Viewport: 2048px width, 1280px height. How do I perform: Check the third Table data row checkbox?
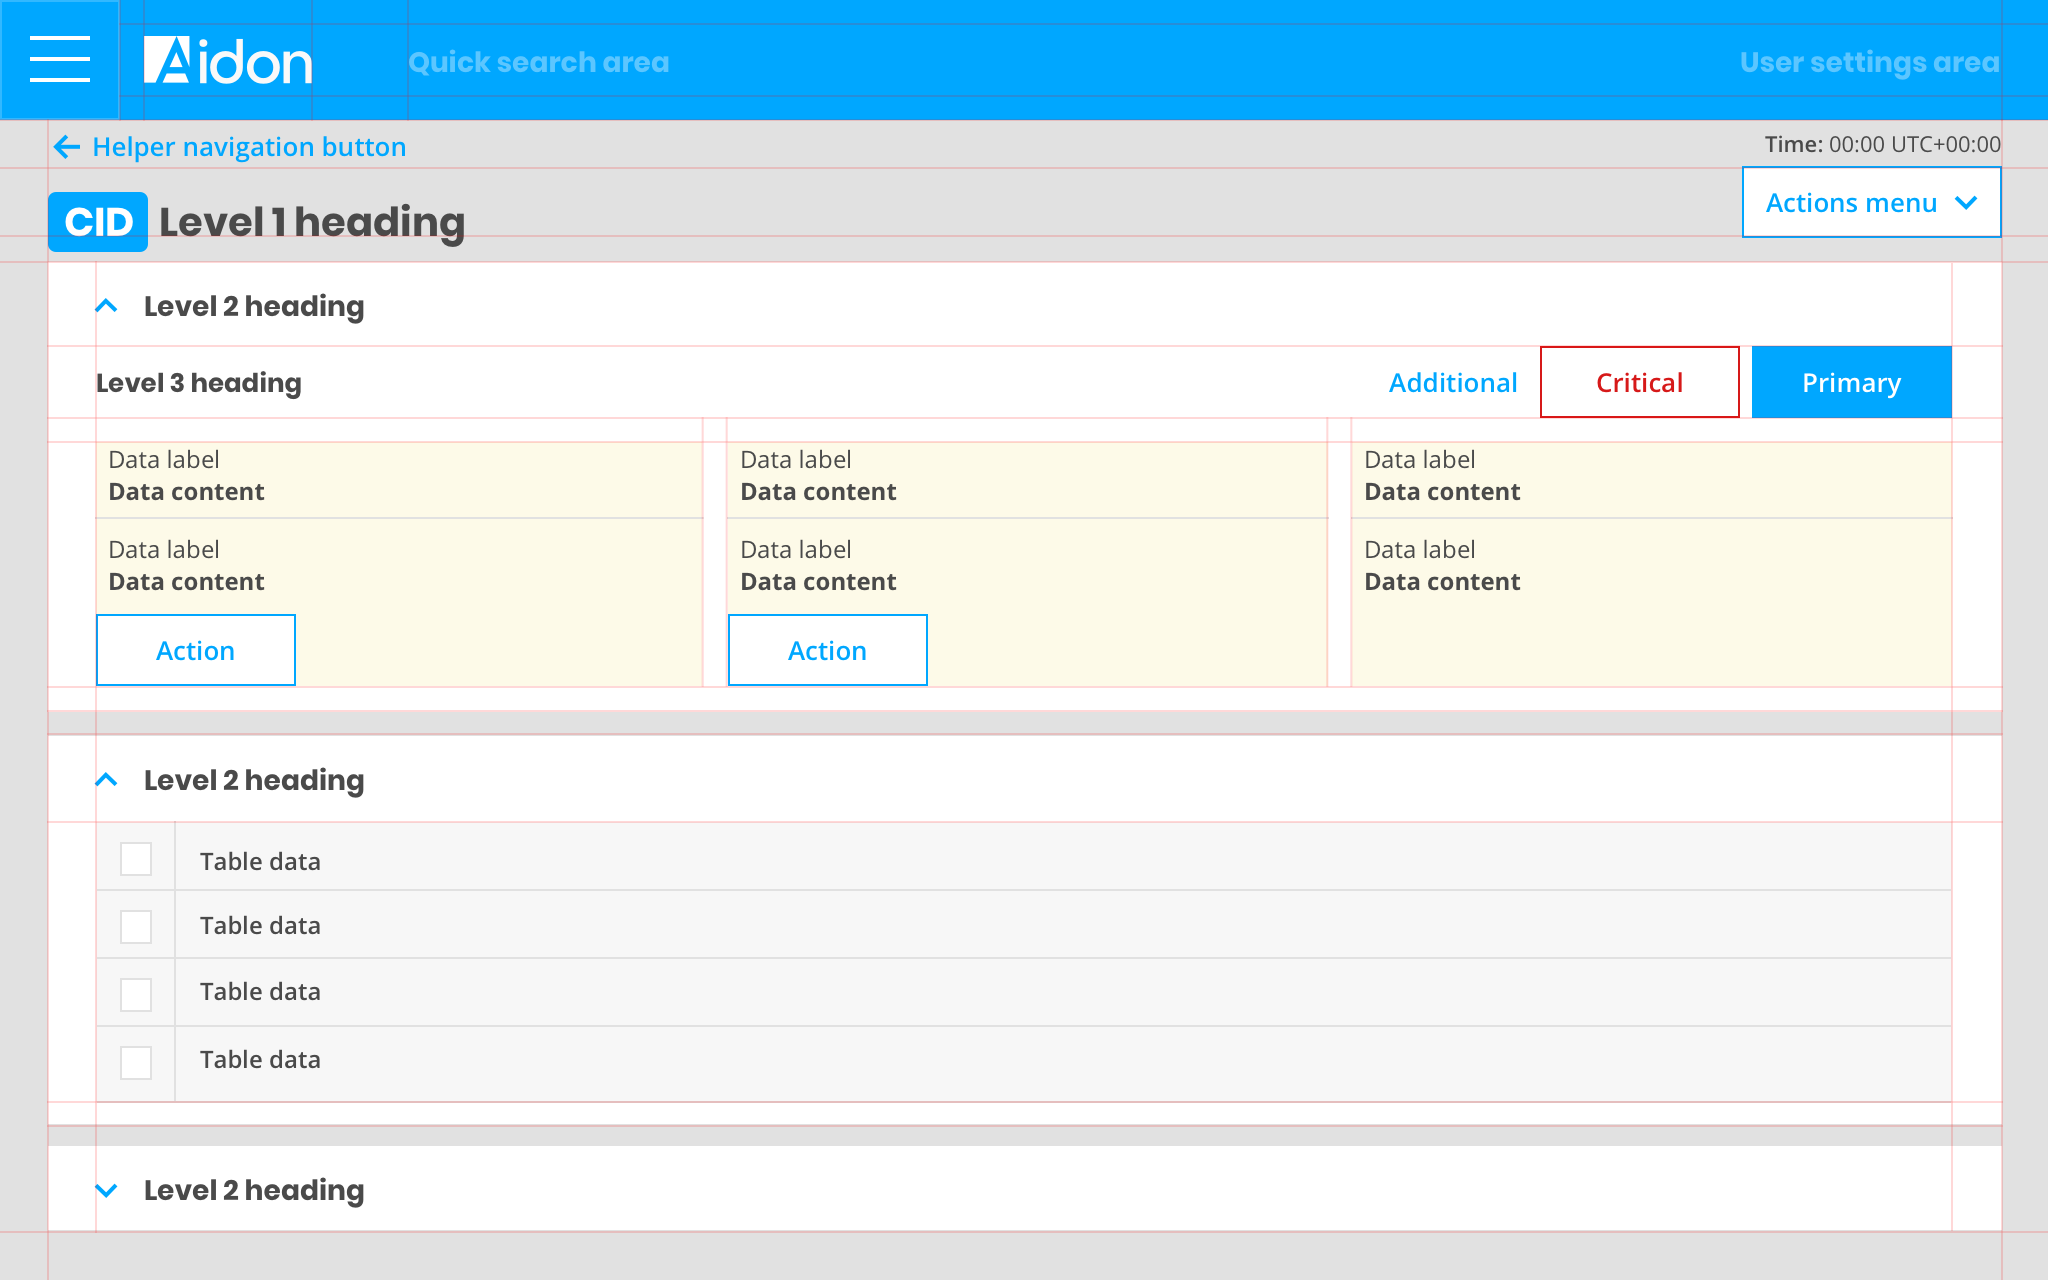(136, 995)
